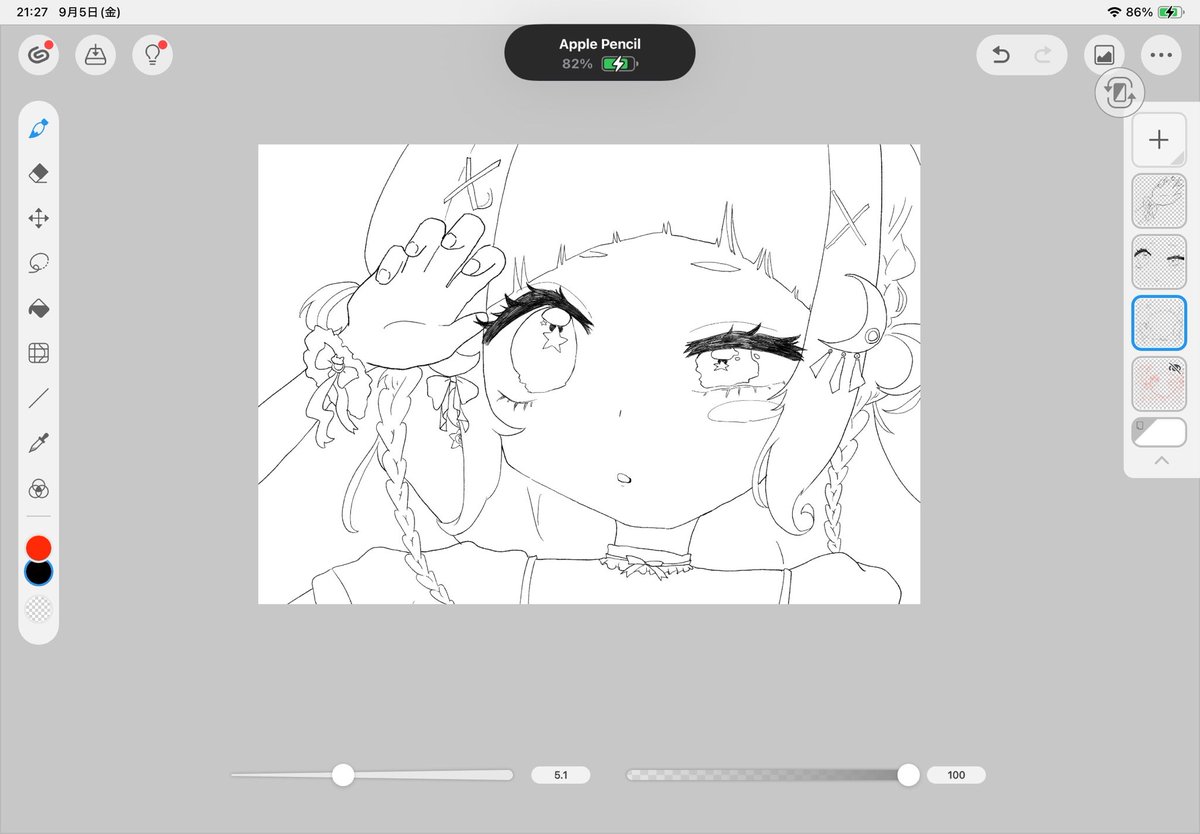Select the top hand sketch layer thumbnail
The height and width of the screenshot is (834, 1200).
(x=1159, y=201)
